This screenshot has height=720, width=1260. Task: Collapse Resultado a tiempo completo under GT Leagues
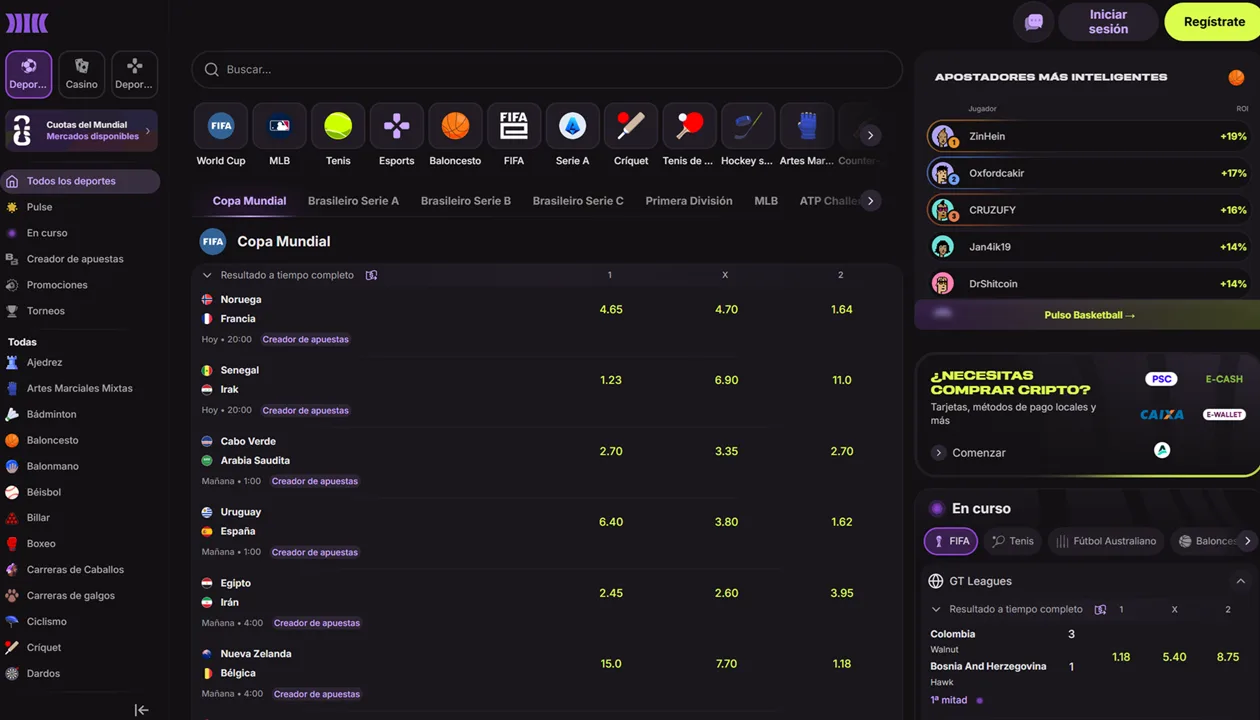[936, 609]
